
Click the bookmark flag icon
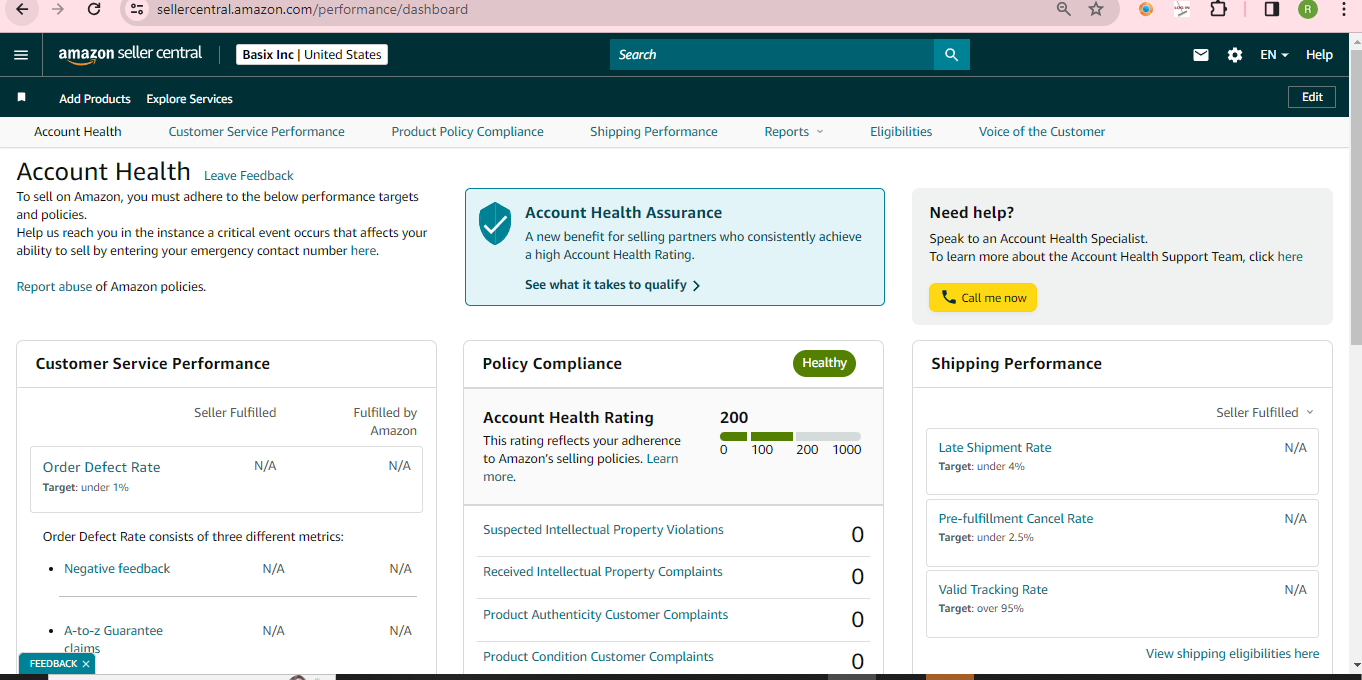21,97
